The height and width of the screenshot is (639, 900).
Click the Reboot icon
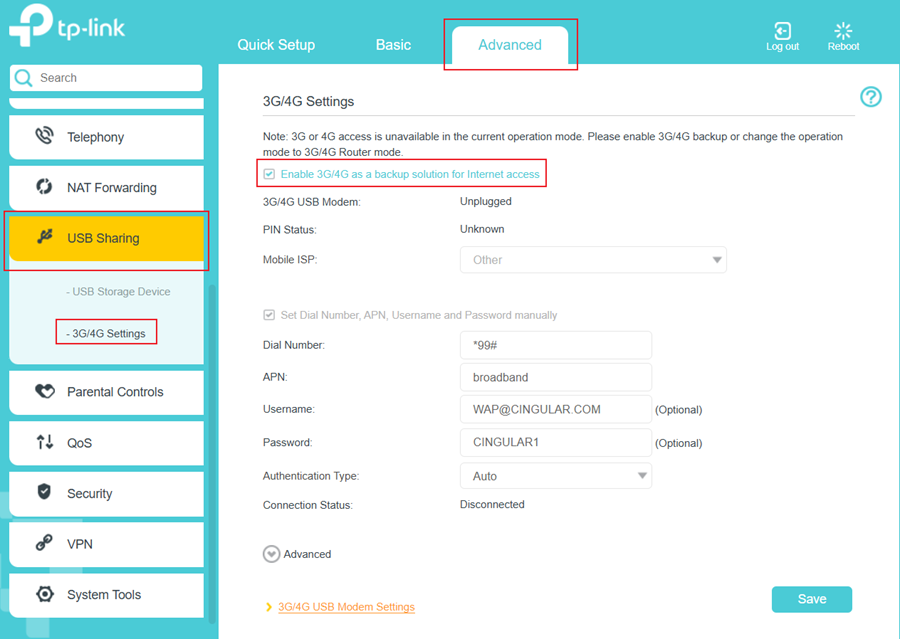pos(842,33)
